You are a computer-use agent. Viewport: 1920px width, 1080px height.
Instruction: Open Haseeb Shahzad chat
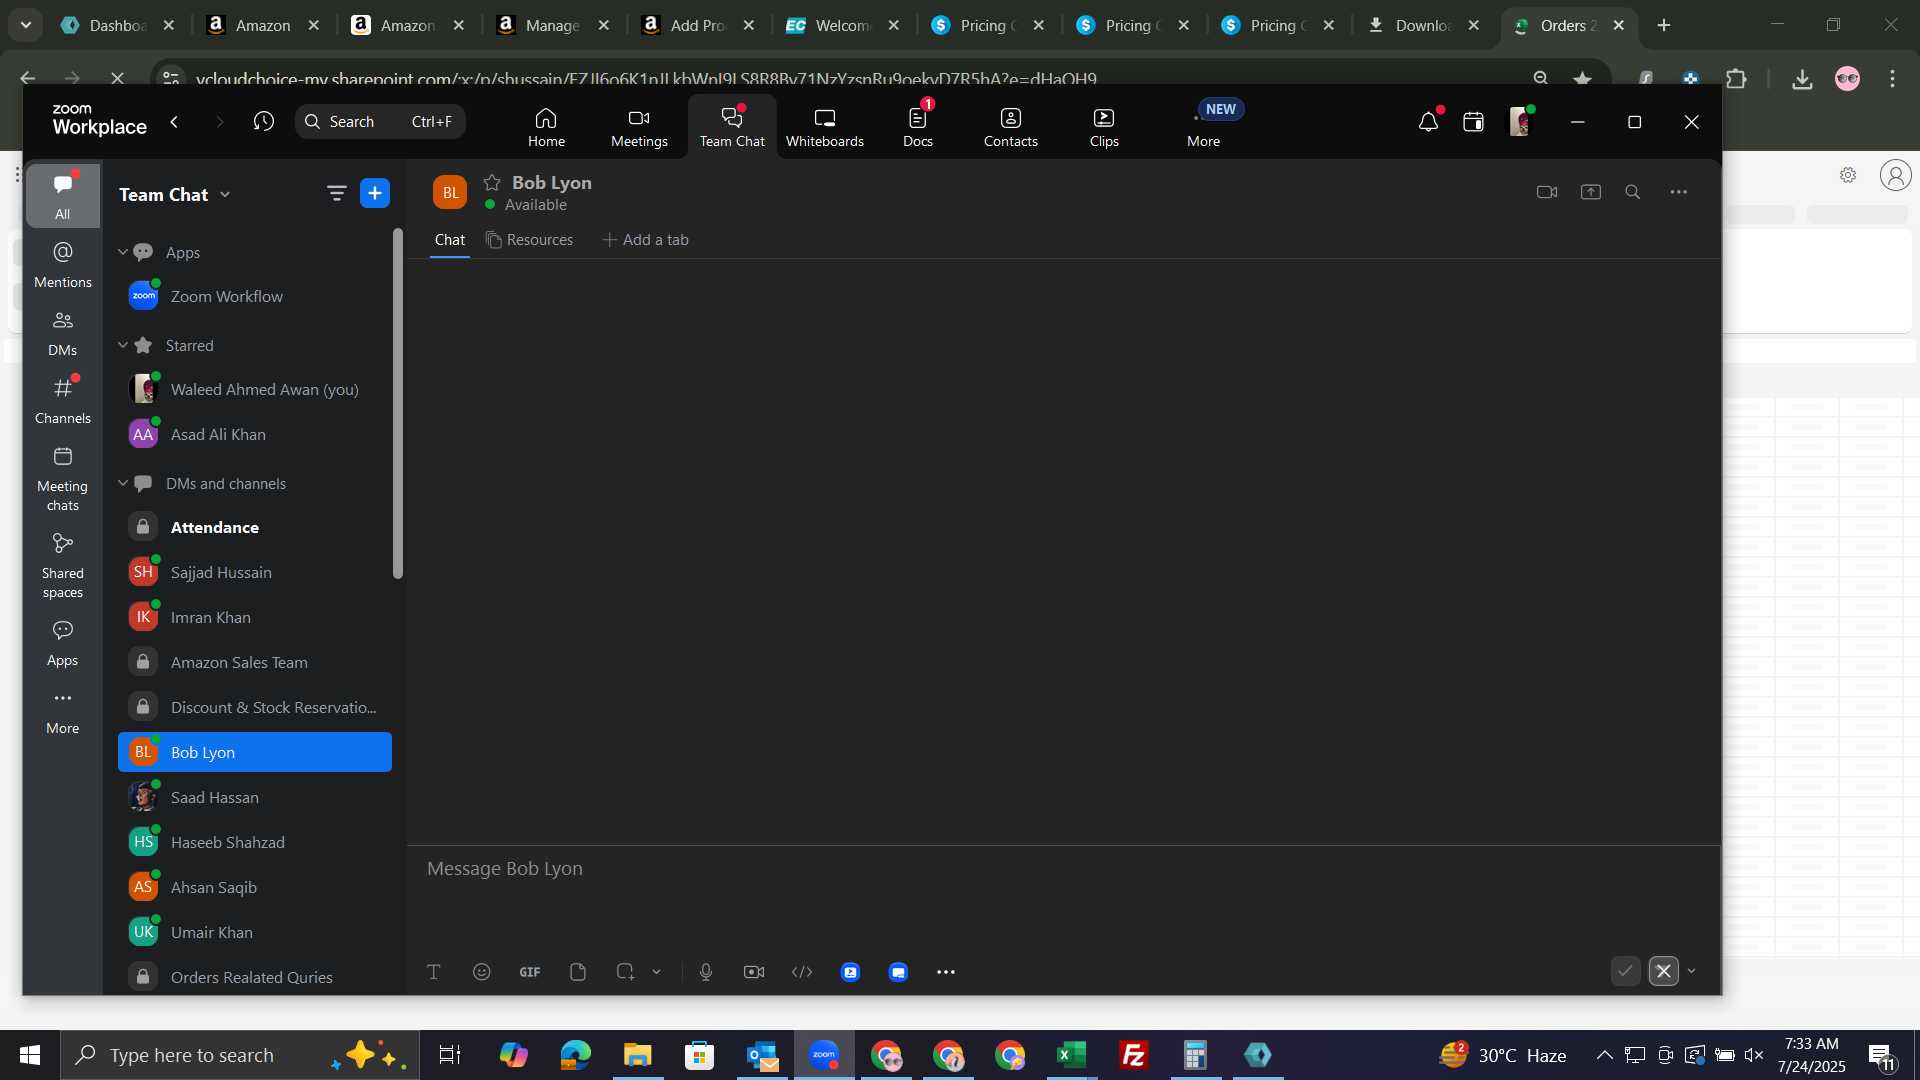[x=255, y=843]
